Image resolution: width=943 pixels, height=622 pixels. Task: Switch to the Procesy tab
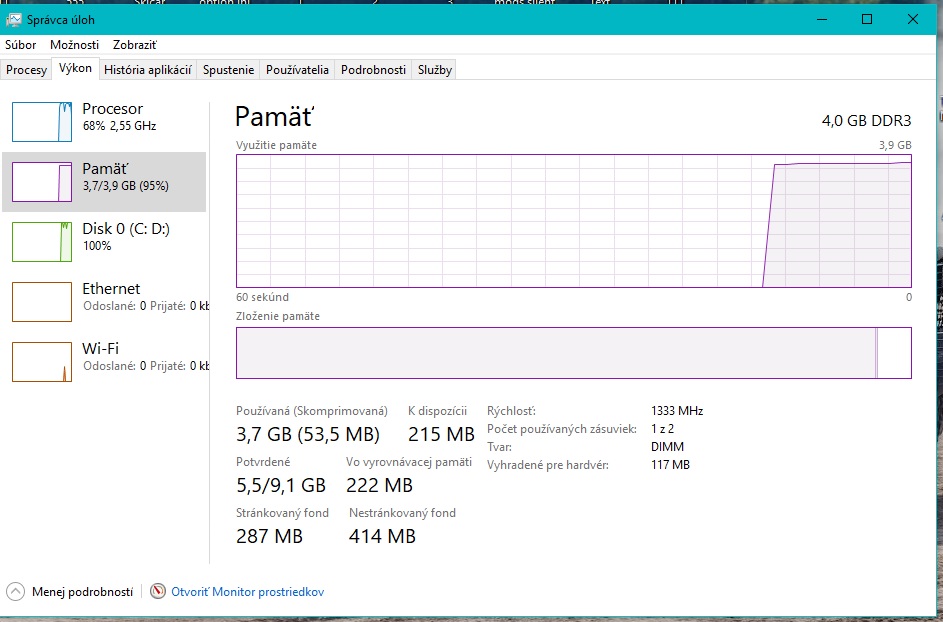(26, 70)
